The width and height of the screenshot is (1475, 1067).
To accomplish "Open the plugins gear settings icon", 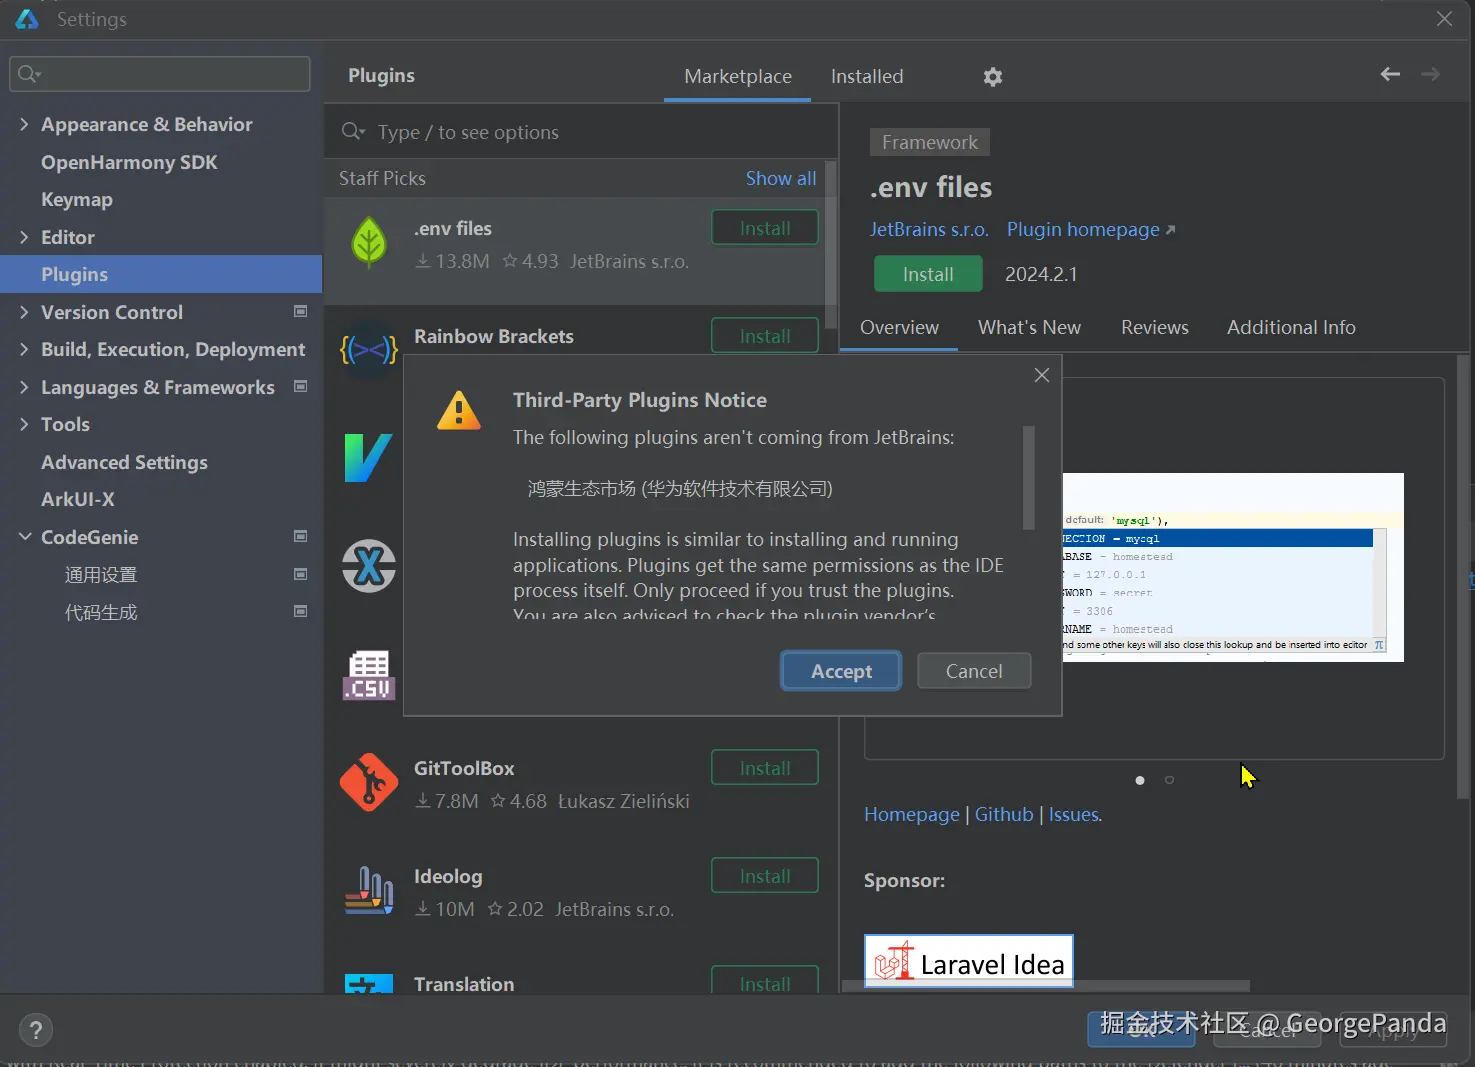I will (992, 77).
